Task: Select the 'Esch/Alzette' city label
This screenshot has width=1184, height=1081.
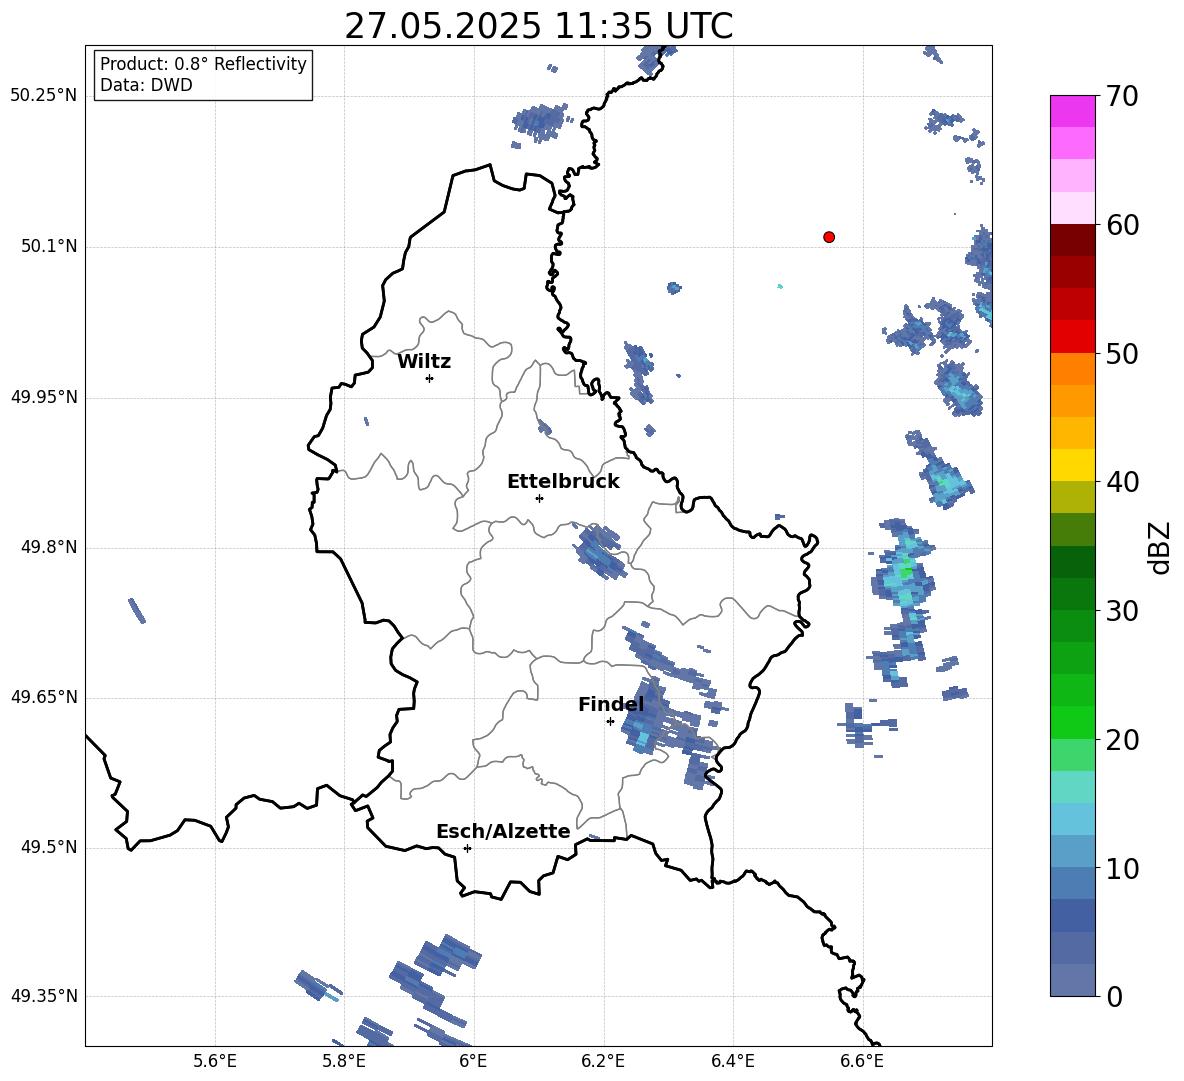Action: [503, 831]
